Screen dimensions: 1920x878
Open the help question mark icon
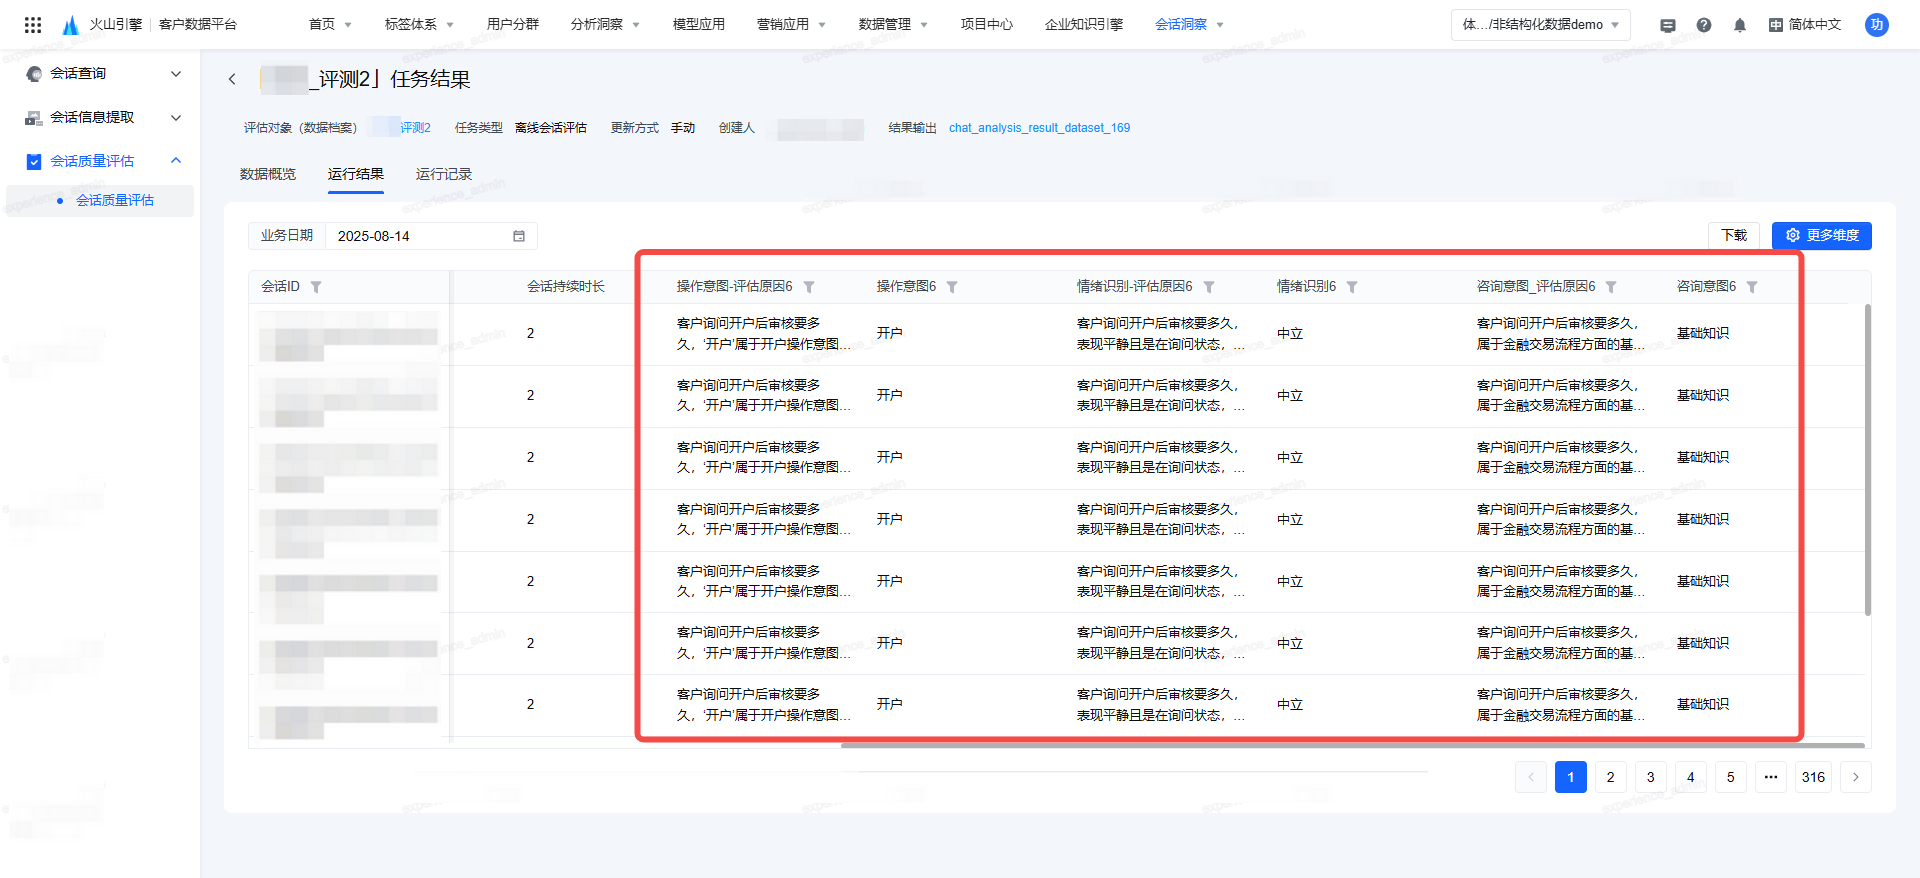click(x=1704, y=25)
